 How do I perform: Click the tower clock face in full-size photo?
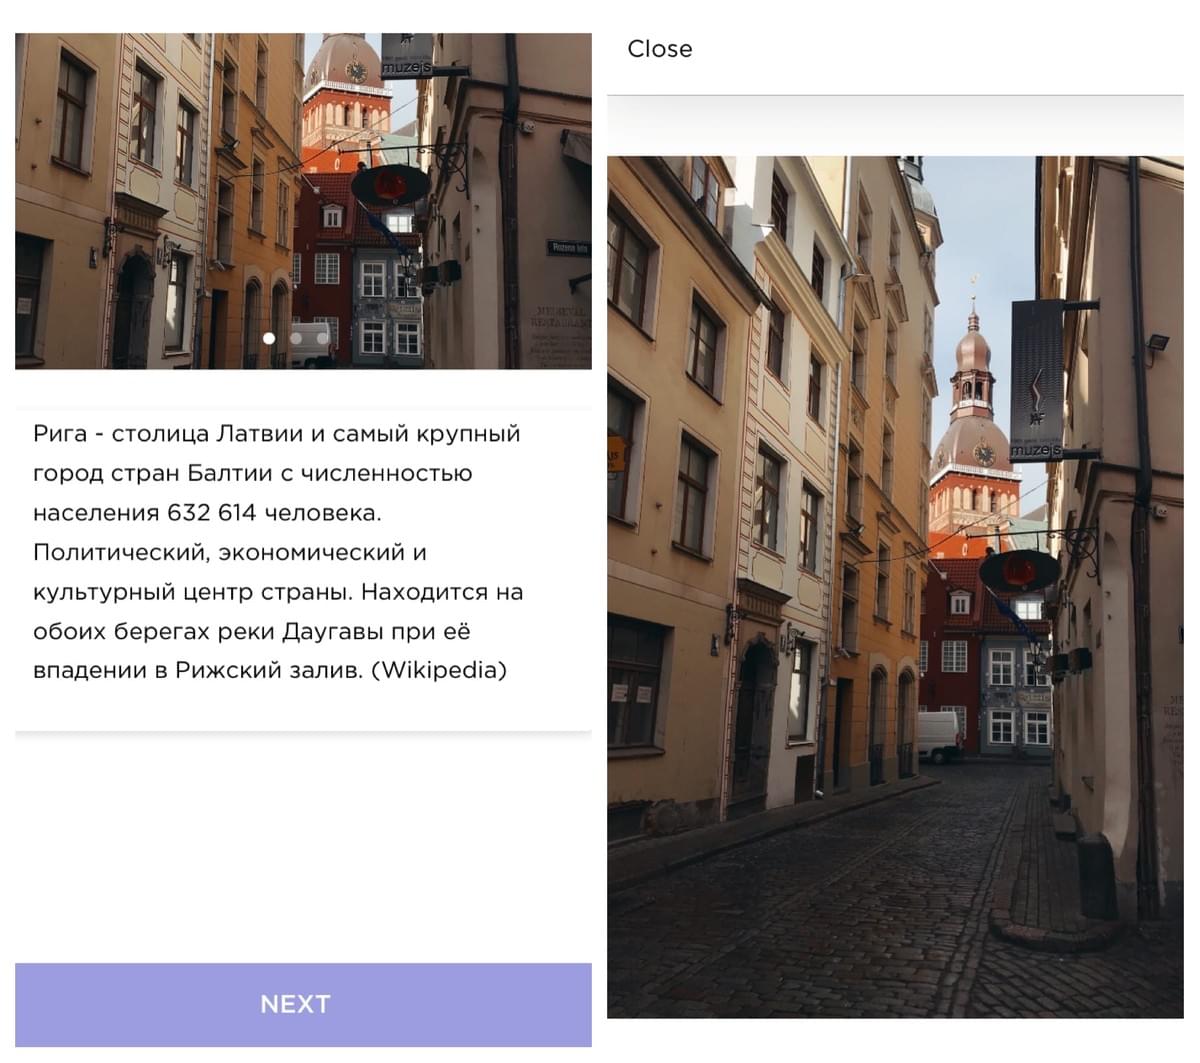click(984, 454)
